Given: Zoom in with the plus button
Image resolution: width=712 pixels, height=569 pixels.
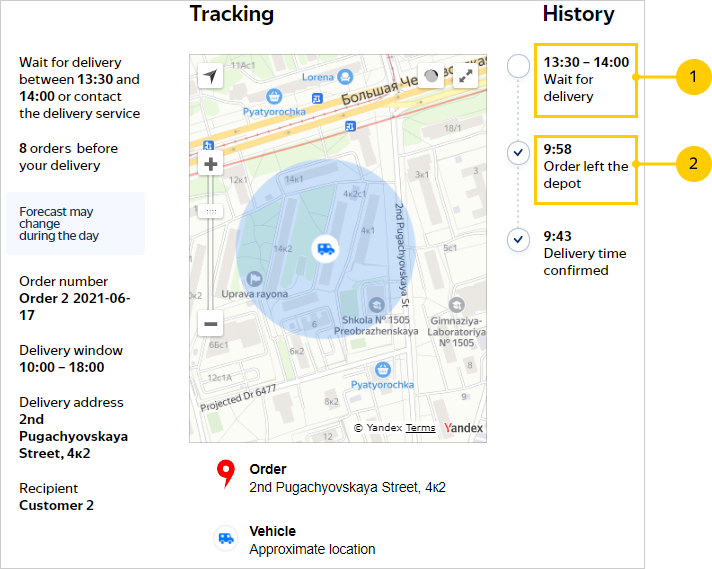Looking at the screenshot, I should coord(211,165).
